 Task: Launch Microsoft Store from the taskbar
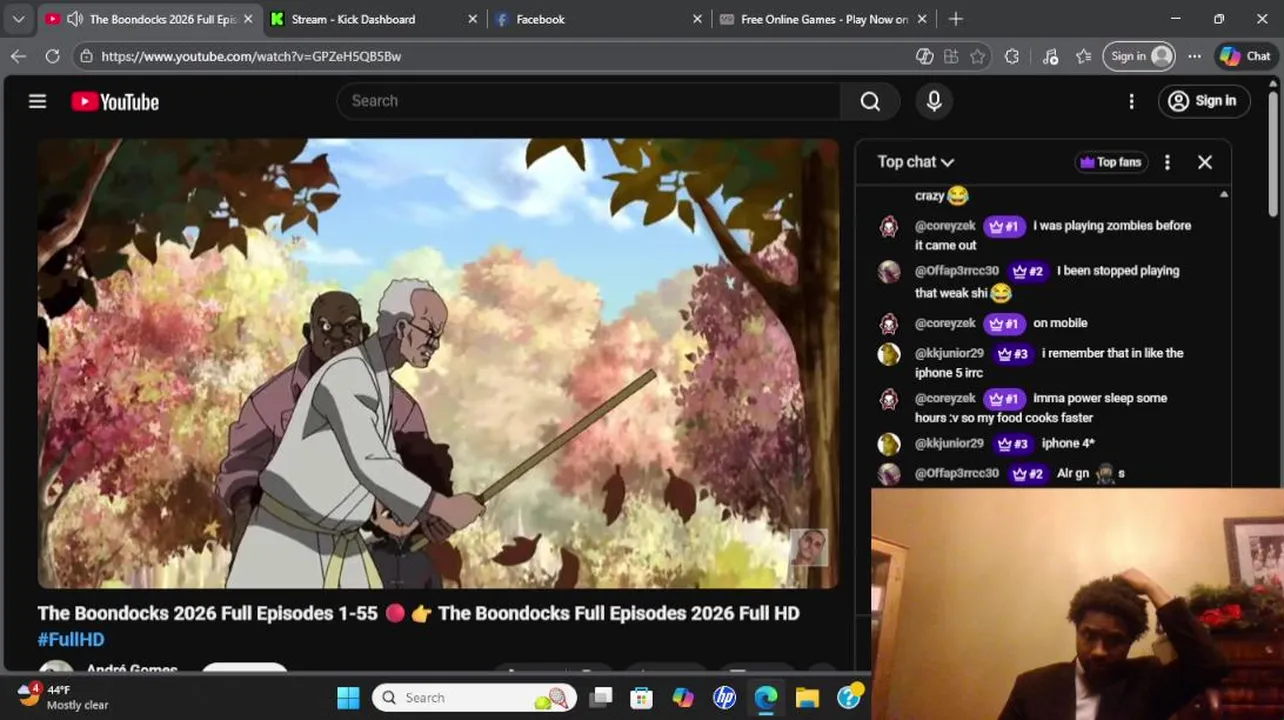(641, 697)
